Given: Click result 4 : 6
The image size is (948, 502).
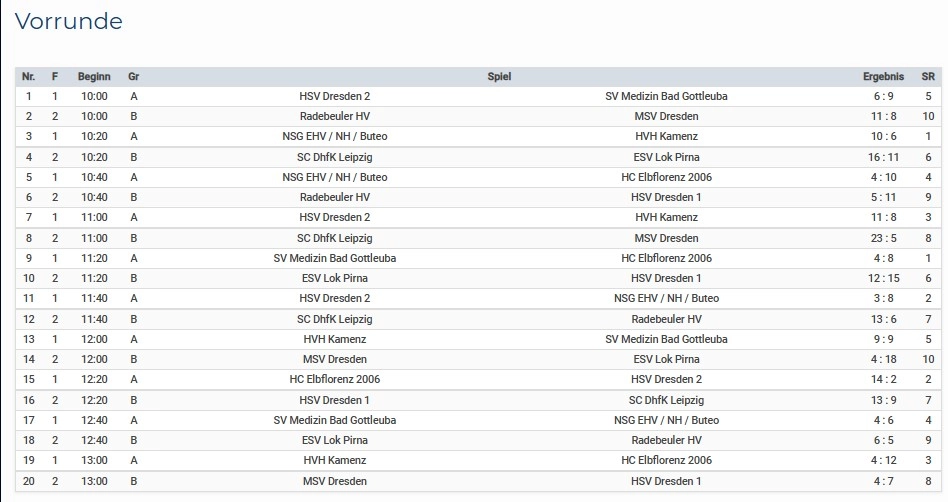Looking at the screenshot, I should [x=883, y=420].
